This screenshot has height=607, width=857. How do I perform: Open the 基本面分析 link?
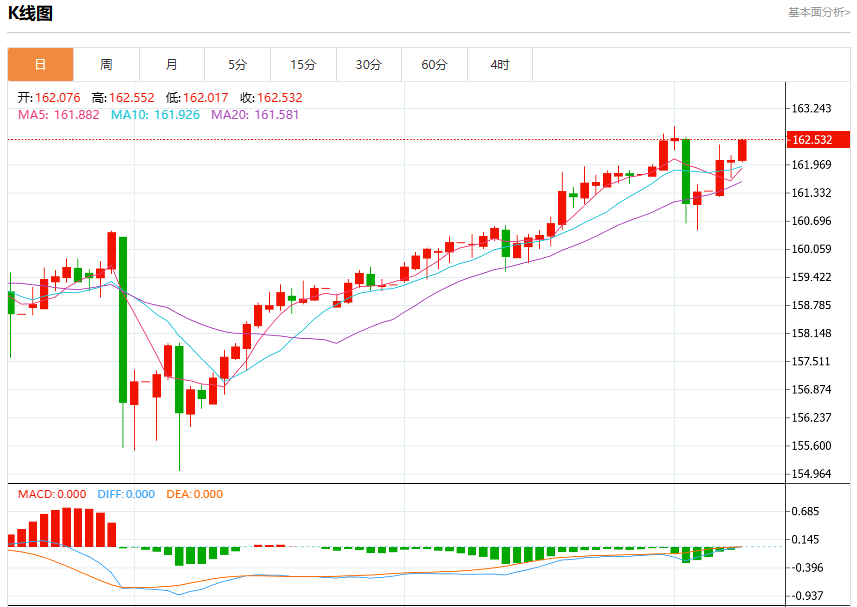pos(819,12)
